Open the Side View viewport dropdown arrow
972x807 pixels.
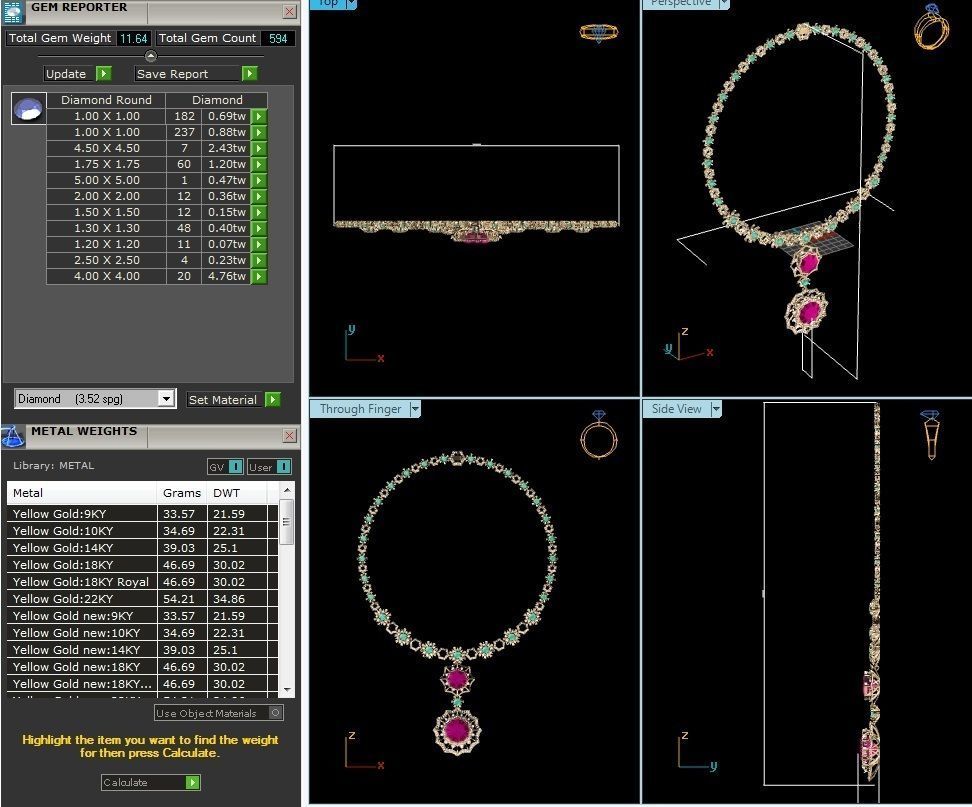[716, 409]
